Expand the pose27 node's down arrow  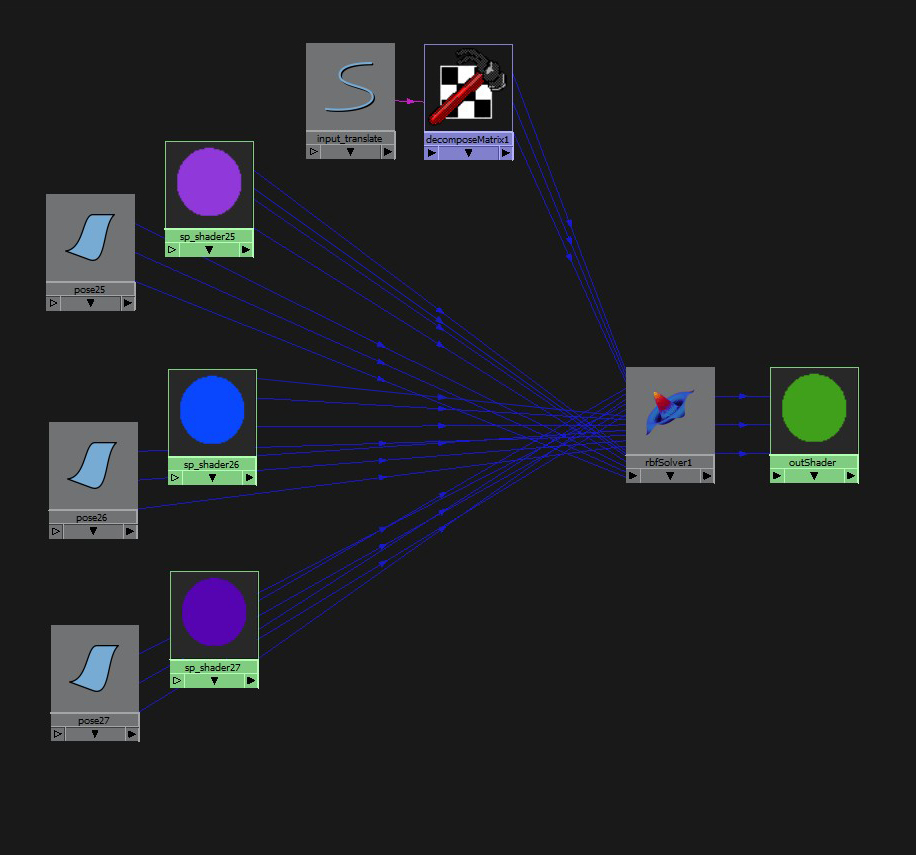(x=95, y=734)
